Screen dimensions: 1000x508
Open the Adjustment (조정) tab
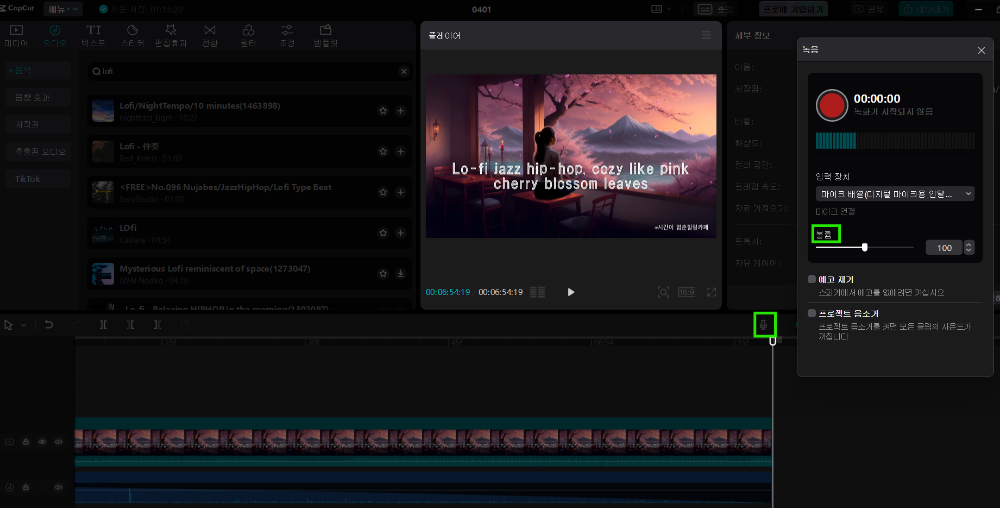click(287, 36)
